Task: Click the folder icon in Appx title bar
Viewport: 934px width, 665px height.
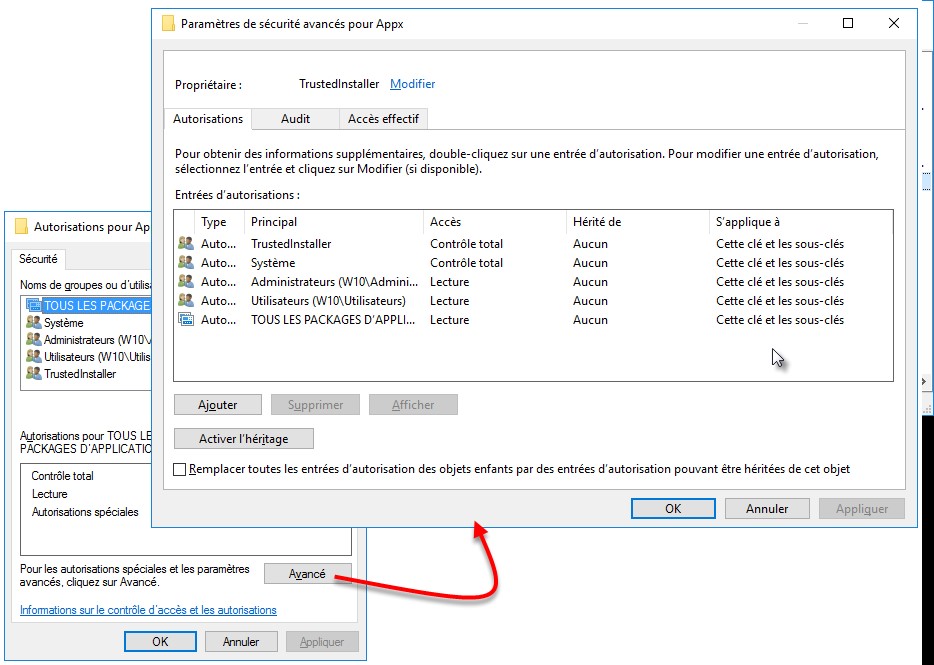Action: tap(169, 24)
